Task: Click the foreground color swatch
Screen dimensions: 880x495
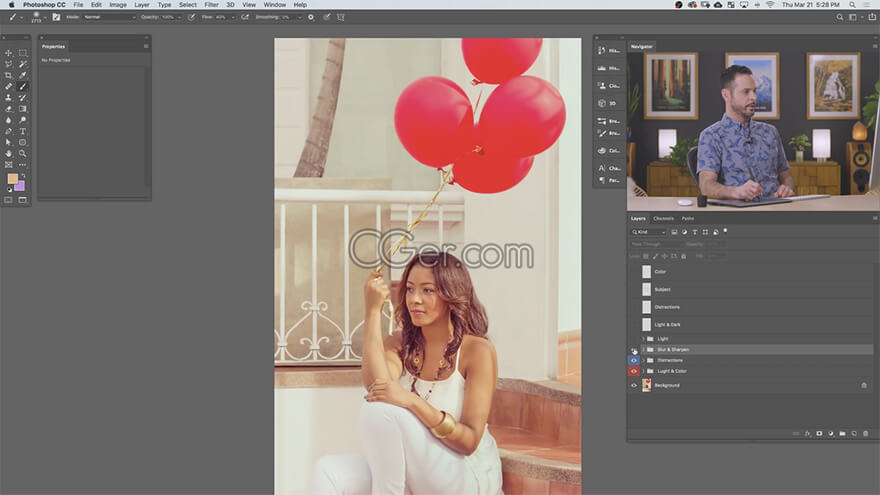Action: tap(12, 179)
